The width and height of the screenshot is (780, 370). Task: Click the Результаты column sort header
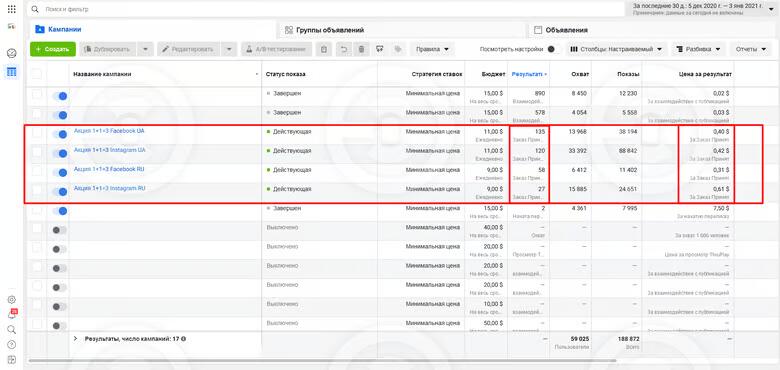(x=529, y=74)
